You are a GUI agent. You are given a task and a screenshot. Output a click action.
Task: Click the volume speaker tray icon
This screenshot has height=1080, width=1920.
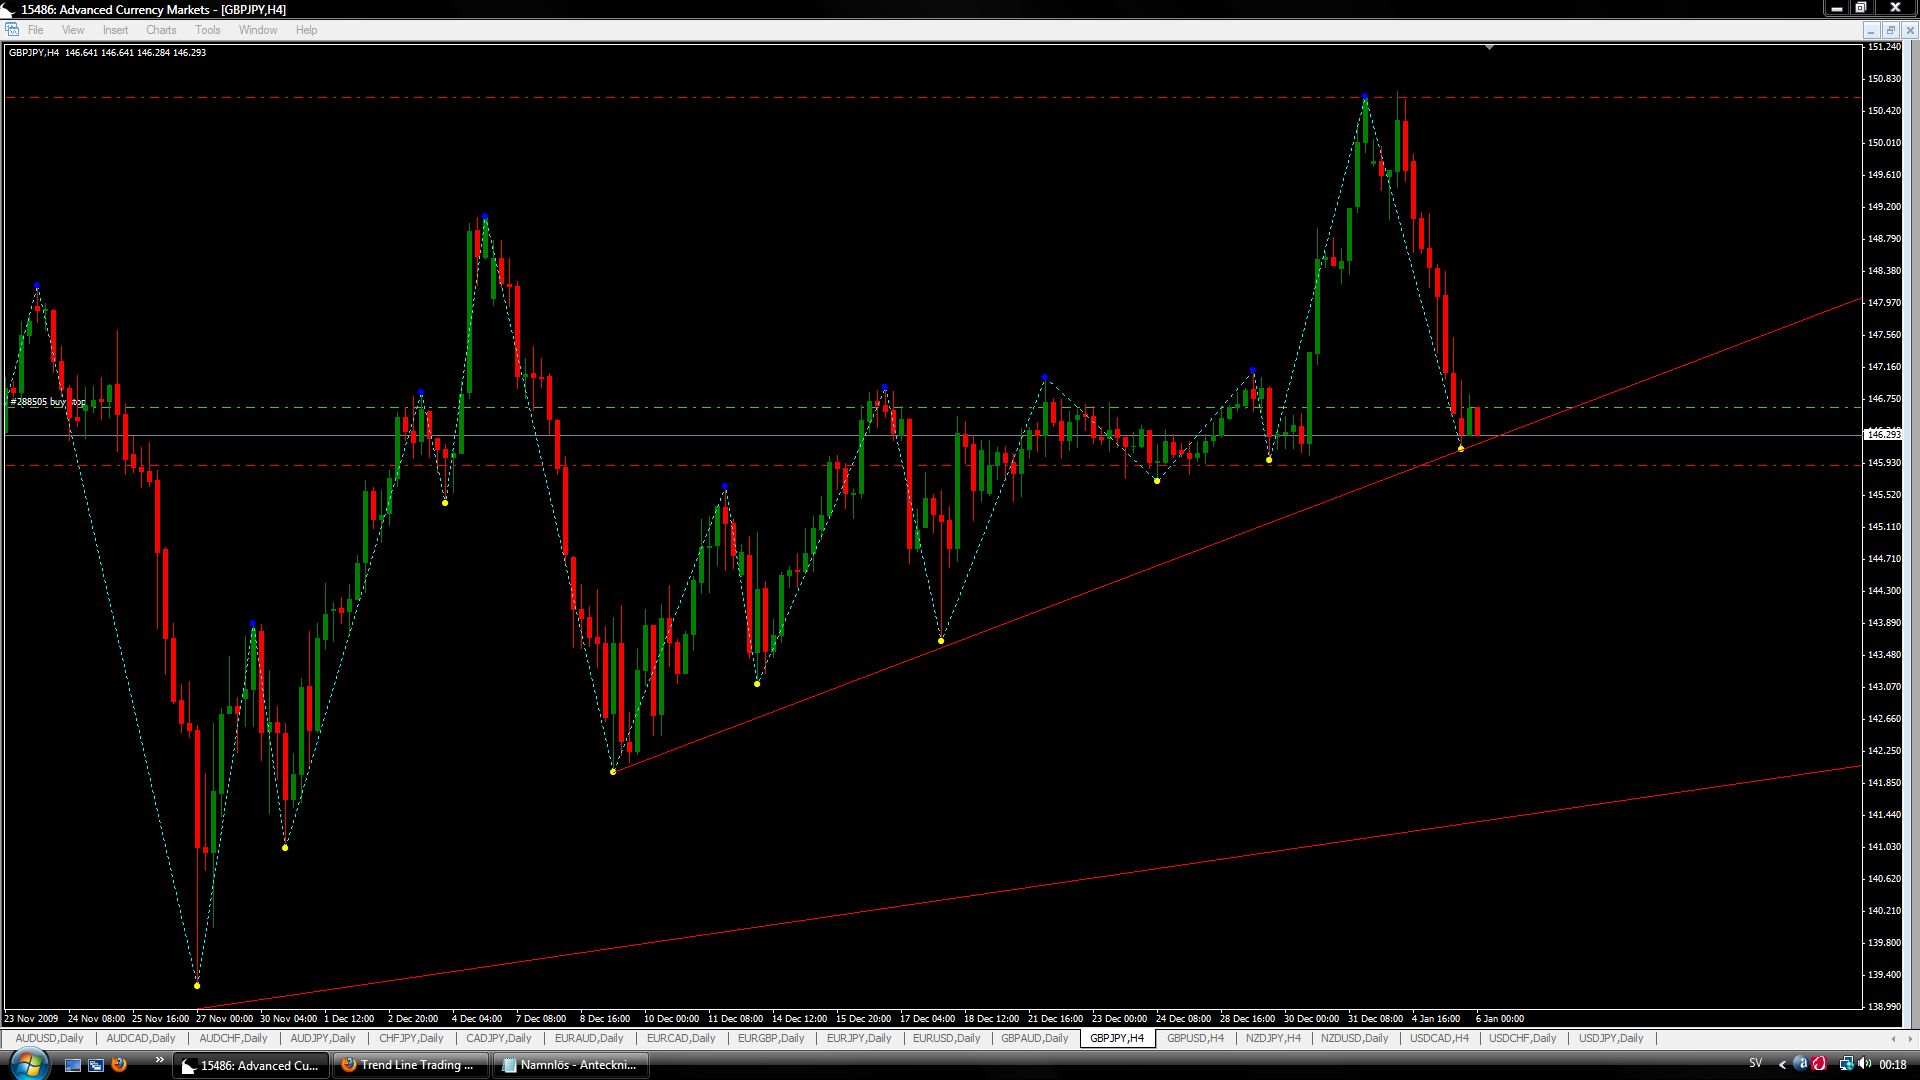[x=1865, y=1064]
